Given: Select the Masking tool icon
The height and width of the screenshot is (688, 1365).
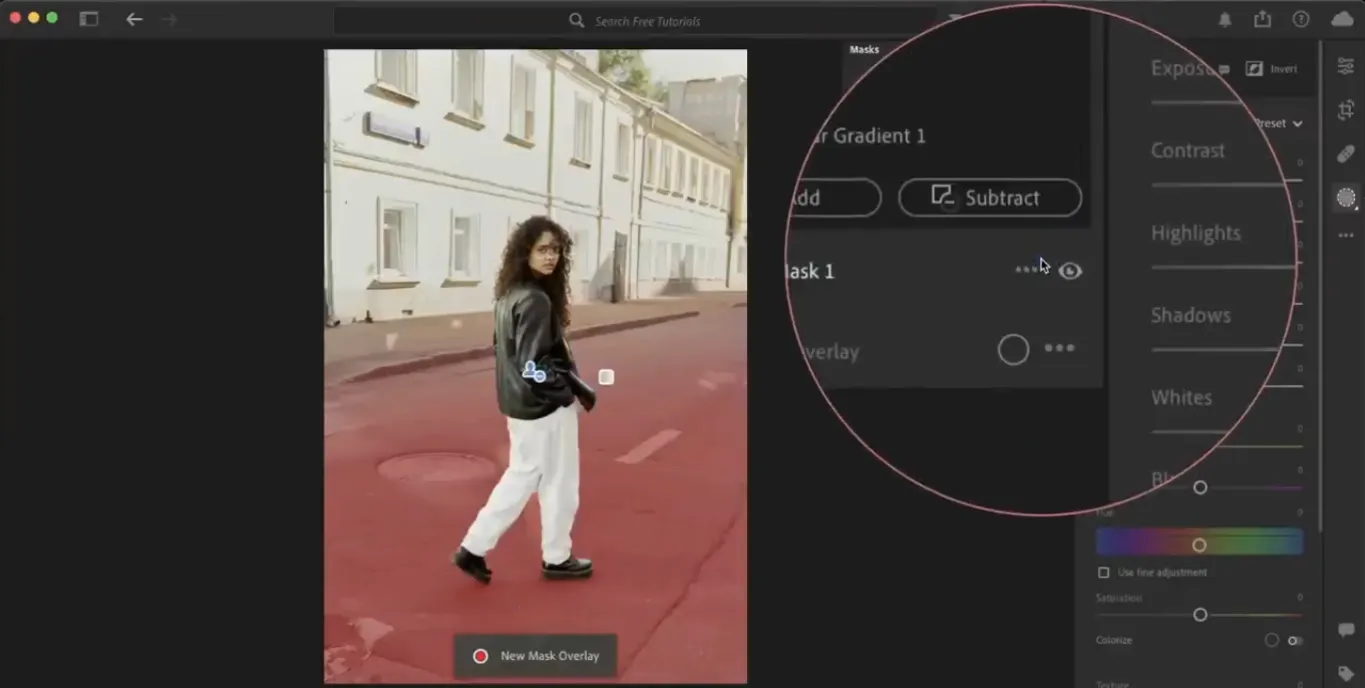Looking at the screenshot, I should click(1346, 197).
